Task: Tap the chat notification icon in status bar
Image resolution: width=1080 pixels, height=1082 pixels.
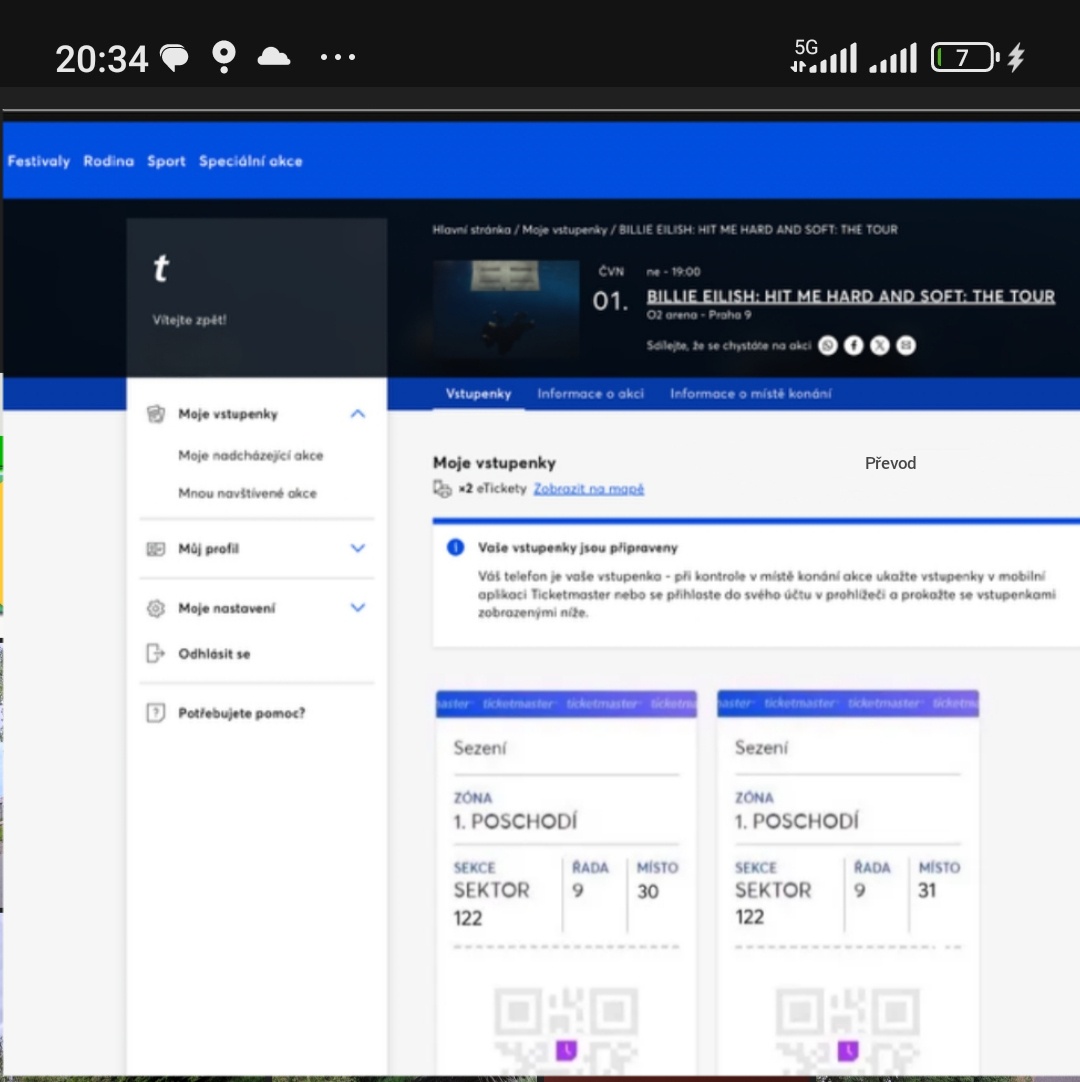Action: (174, 57)
